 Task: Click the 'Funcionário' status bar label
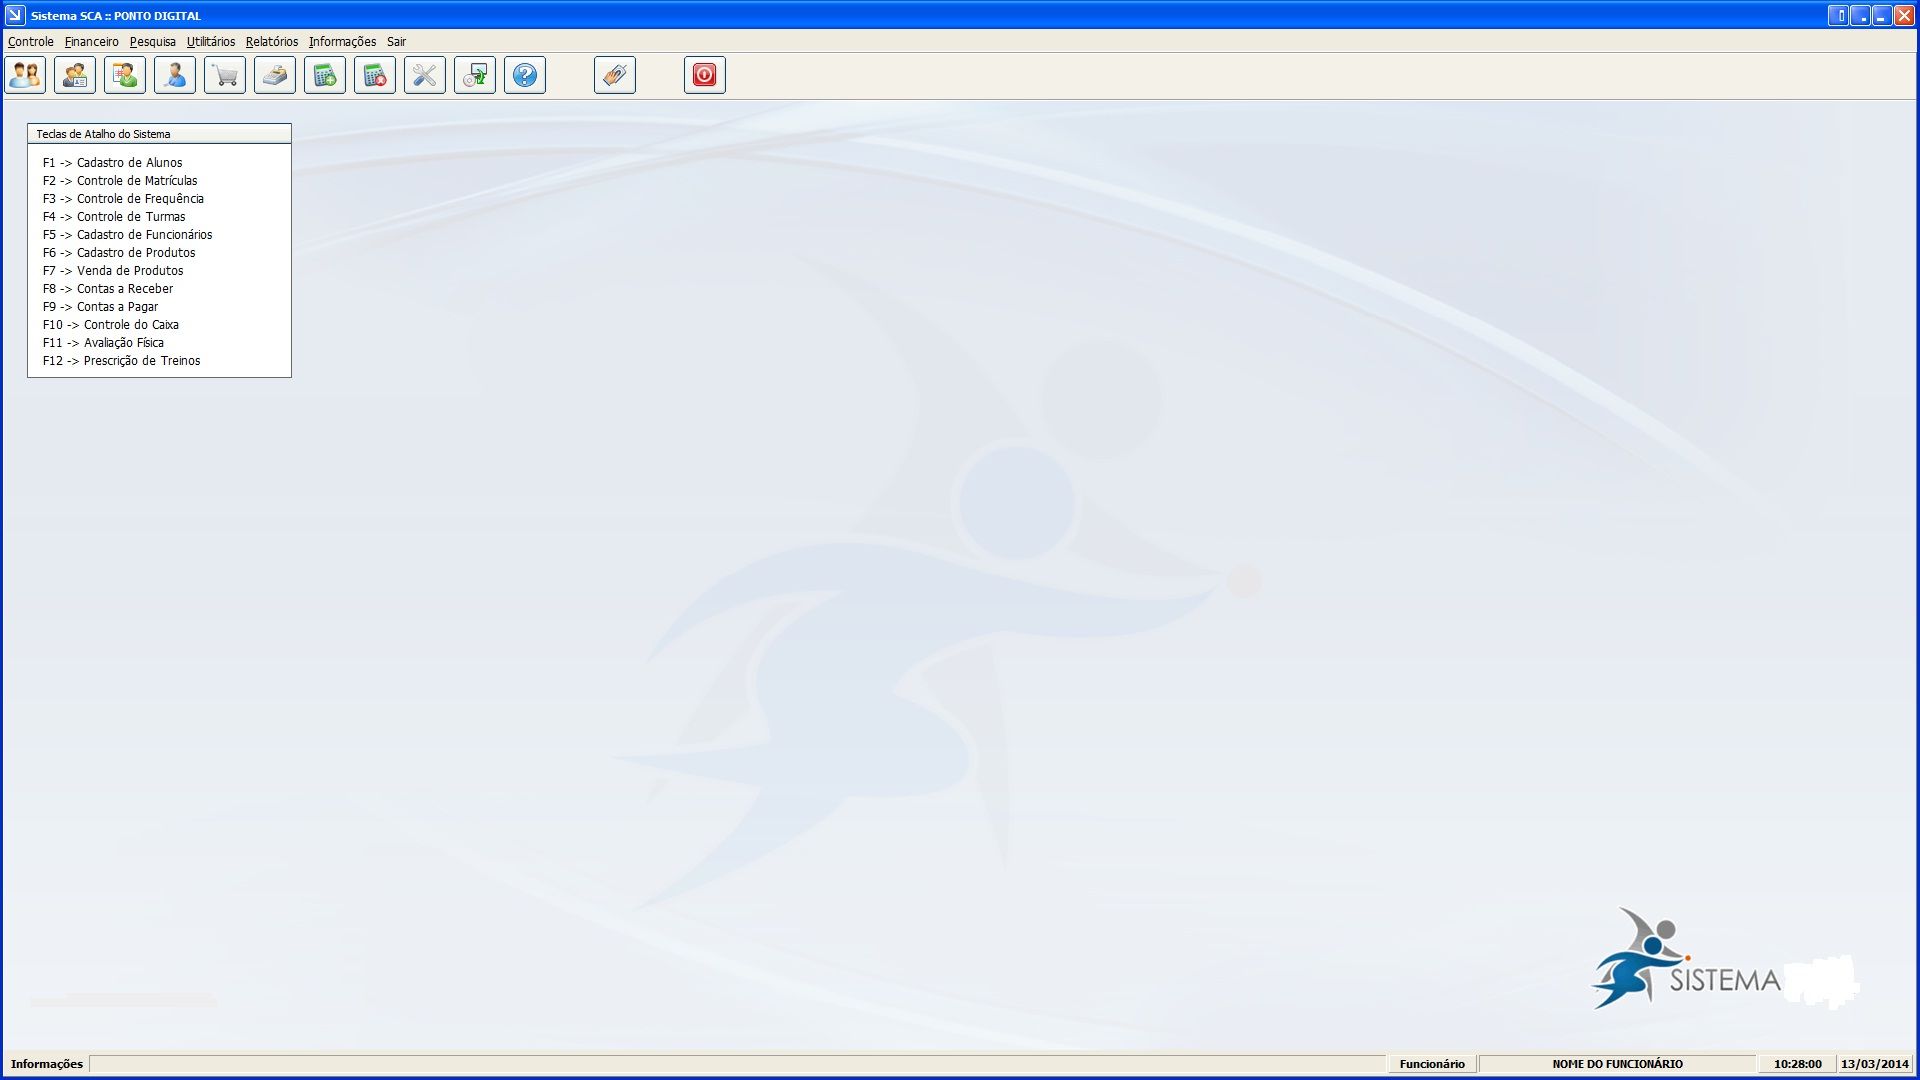click(1432, 1064)
